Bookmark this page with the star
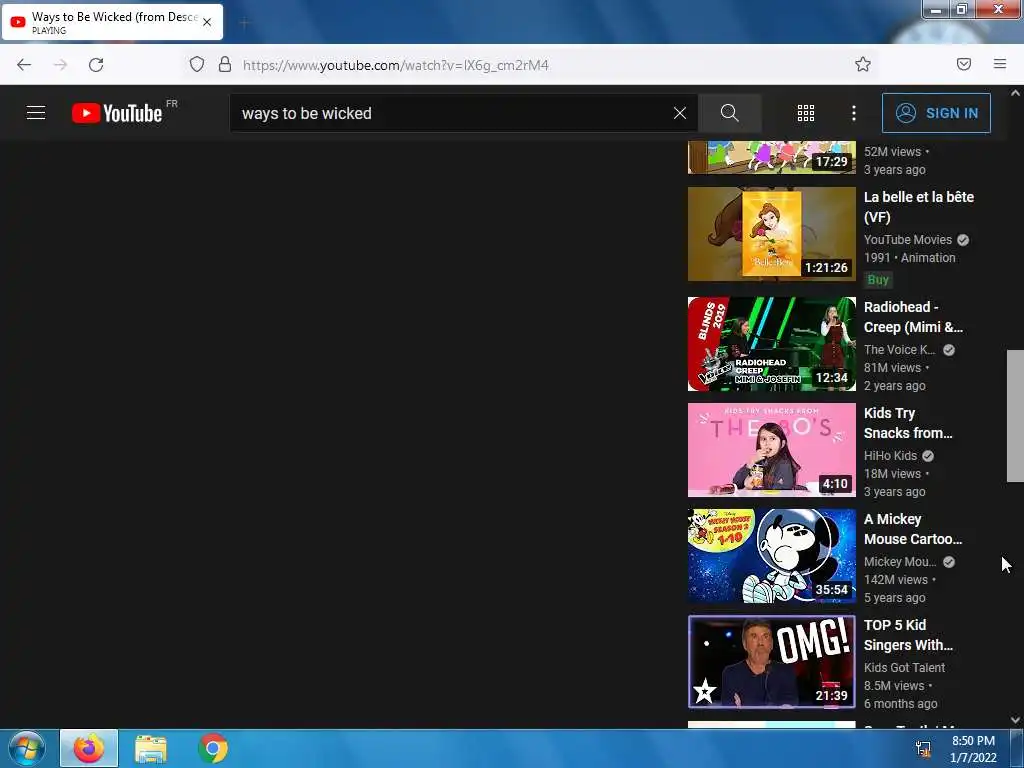 pyautogui.click(x=863, y=64)
